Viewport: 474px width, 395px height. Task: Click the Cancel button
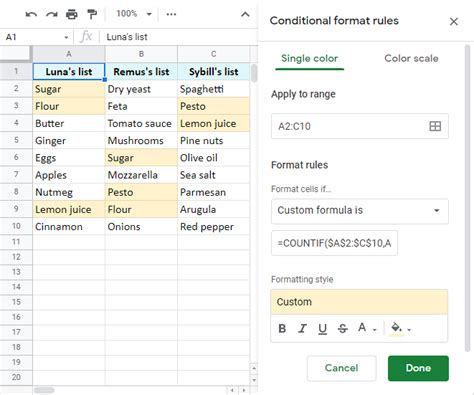342,368
